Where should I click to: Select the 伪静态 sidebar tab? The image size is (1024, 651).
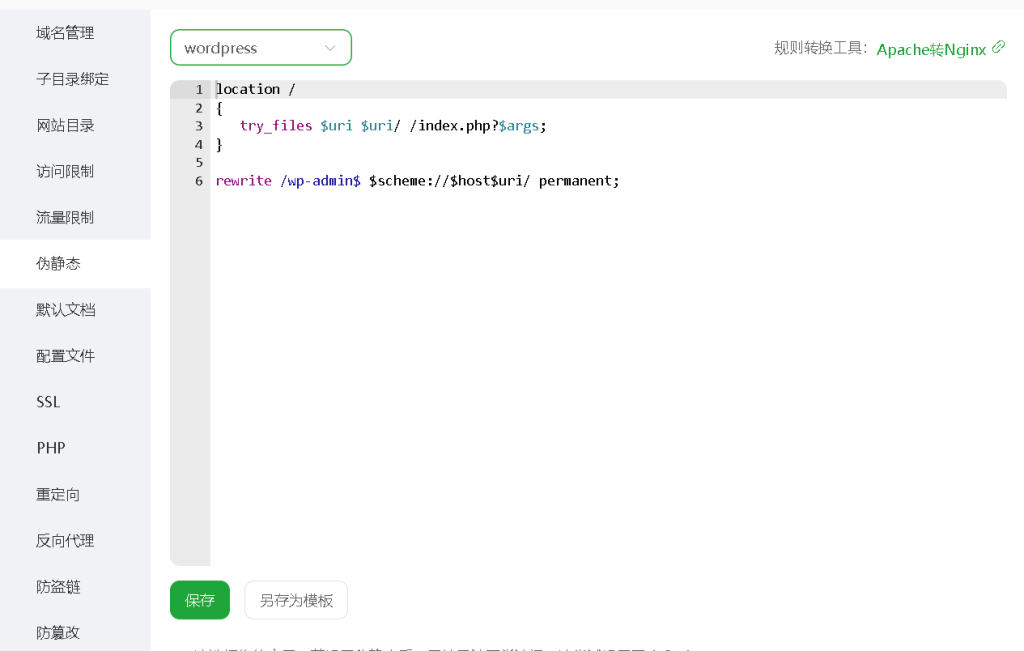tap(58, 264)
